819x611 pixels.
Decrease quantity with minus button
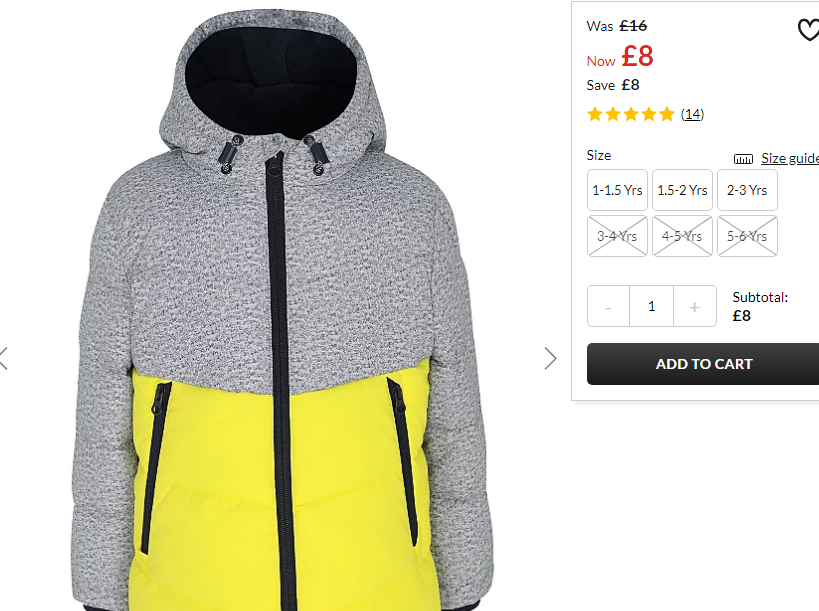pos(609,307)
